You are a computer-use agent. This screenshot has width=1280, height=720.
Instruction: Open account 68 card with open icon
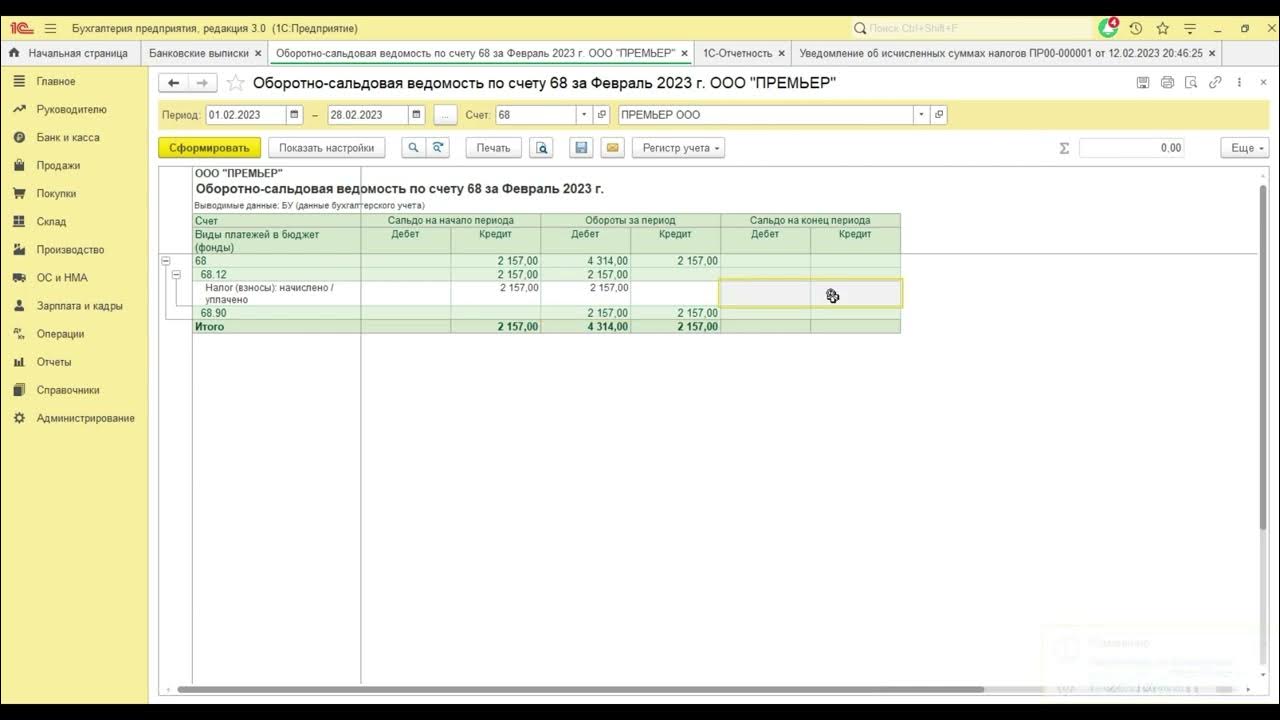click(602, 115)
